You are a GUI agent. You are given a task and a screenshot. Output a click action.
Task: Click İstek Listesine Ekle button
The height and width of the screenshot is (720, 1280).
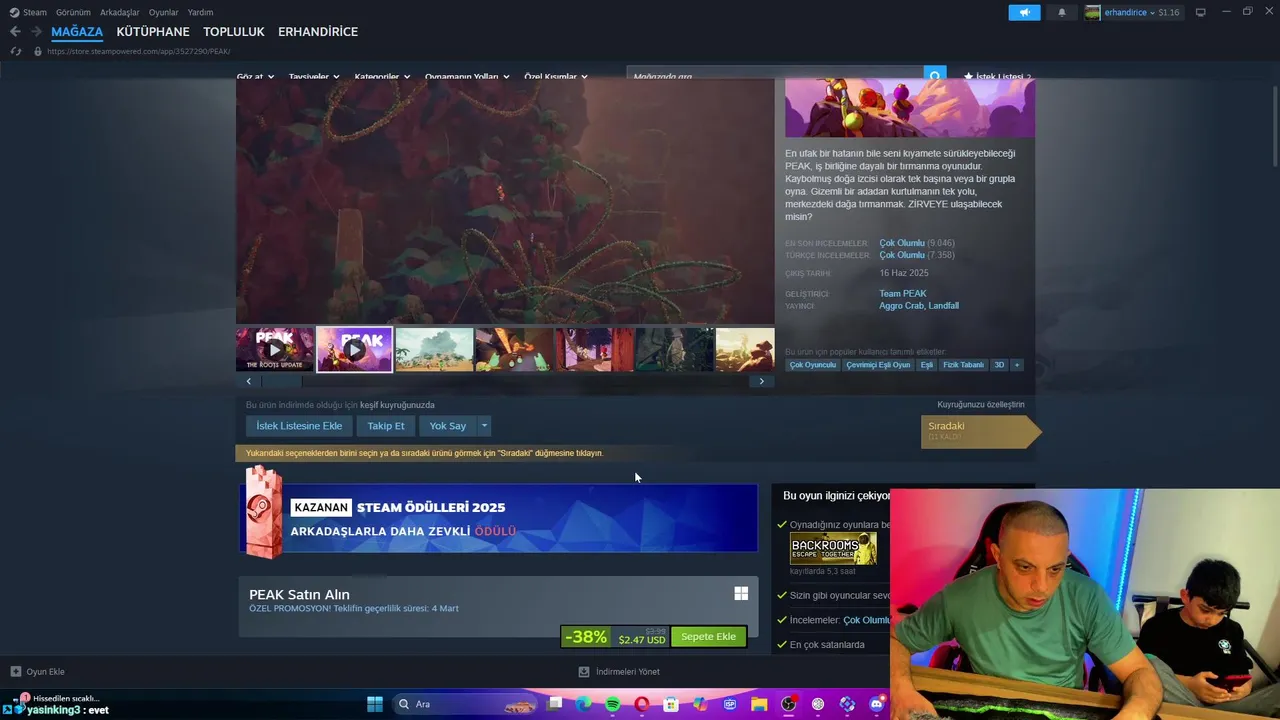pos(299,426)
